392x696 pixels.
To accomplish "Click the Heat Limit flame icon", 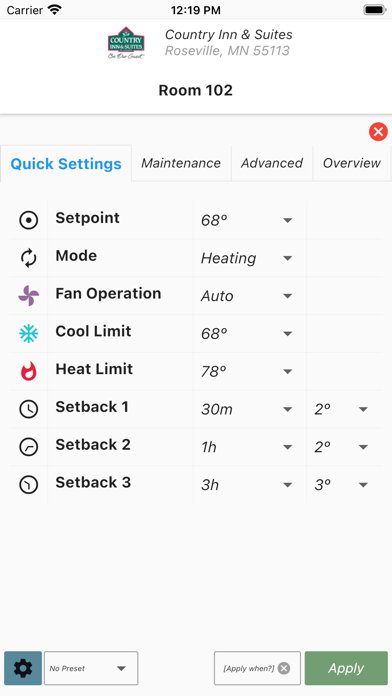I will [29, 371].
